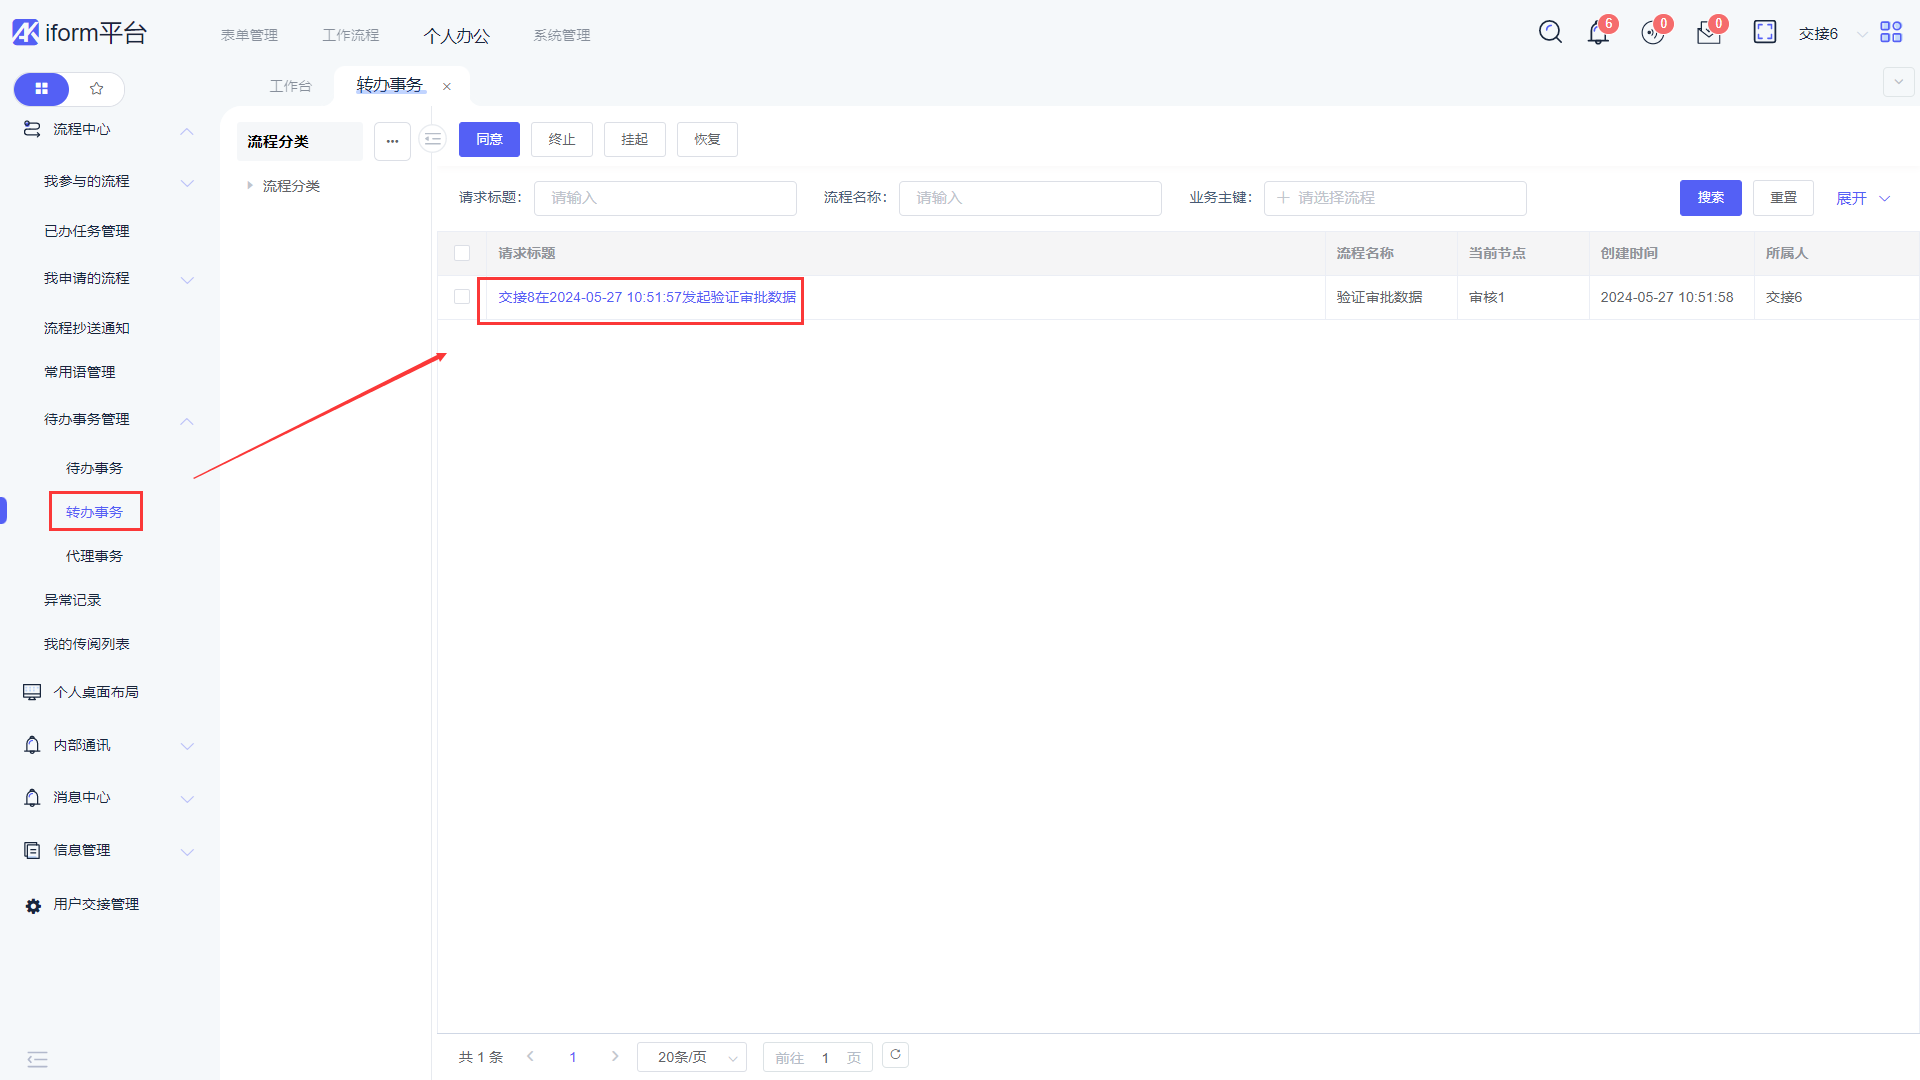
Task: Expand the 流程分类 tree node
Action: [250, 186]
